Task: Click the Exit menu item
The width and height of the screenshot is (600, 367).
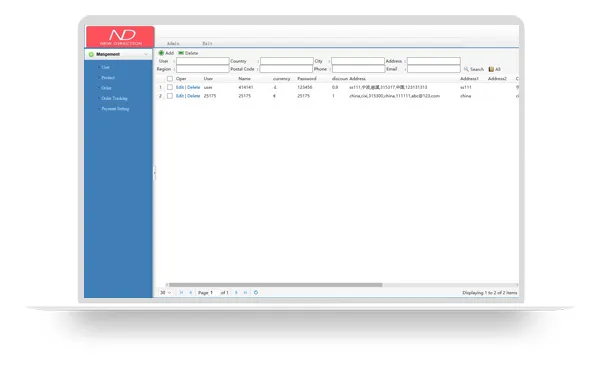Action: 207,43
